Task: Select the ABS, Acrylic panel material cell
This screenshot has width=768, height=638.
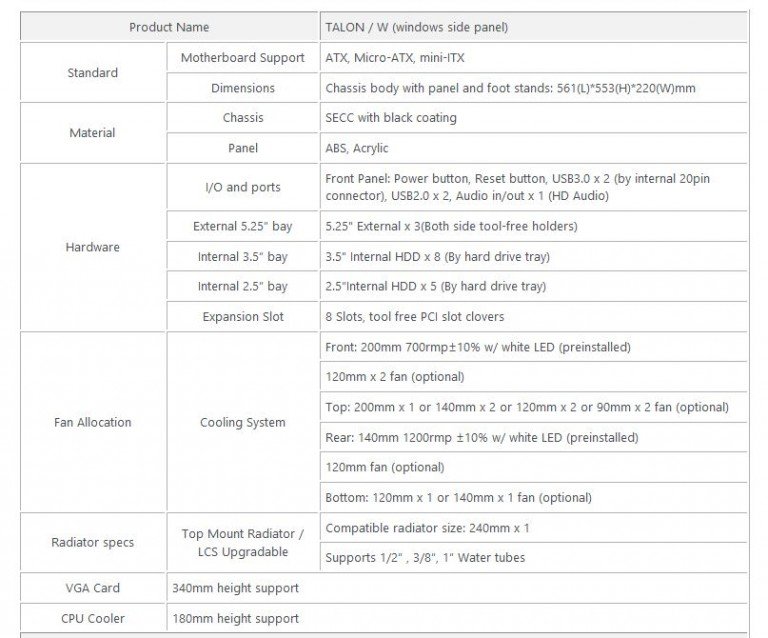Action: pyautogui.click(x=533, y=148)
